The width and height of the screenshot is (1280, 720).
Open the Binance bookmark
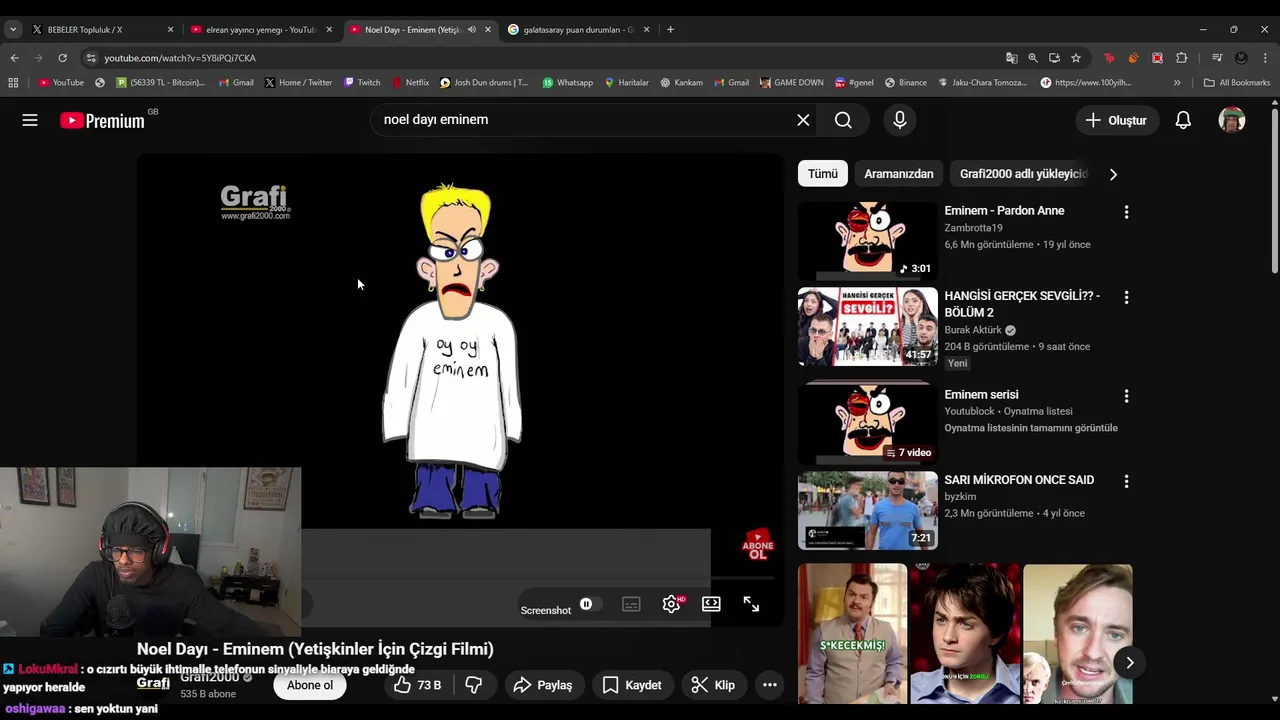coord(905,83)
